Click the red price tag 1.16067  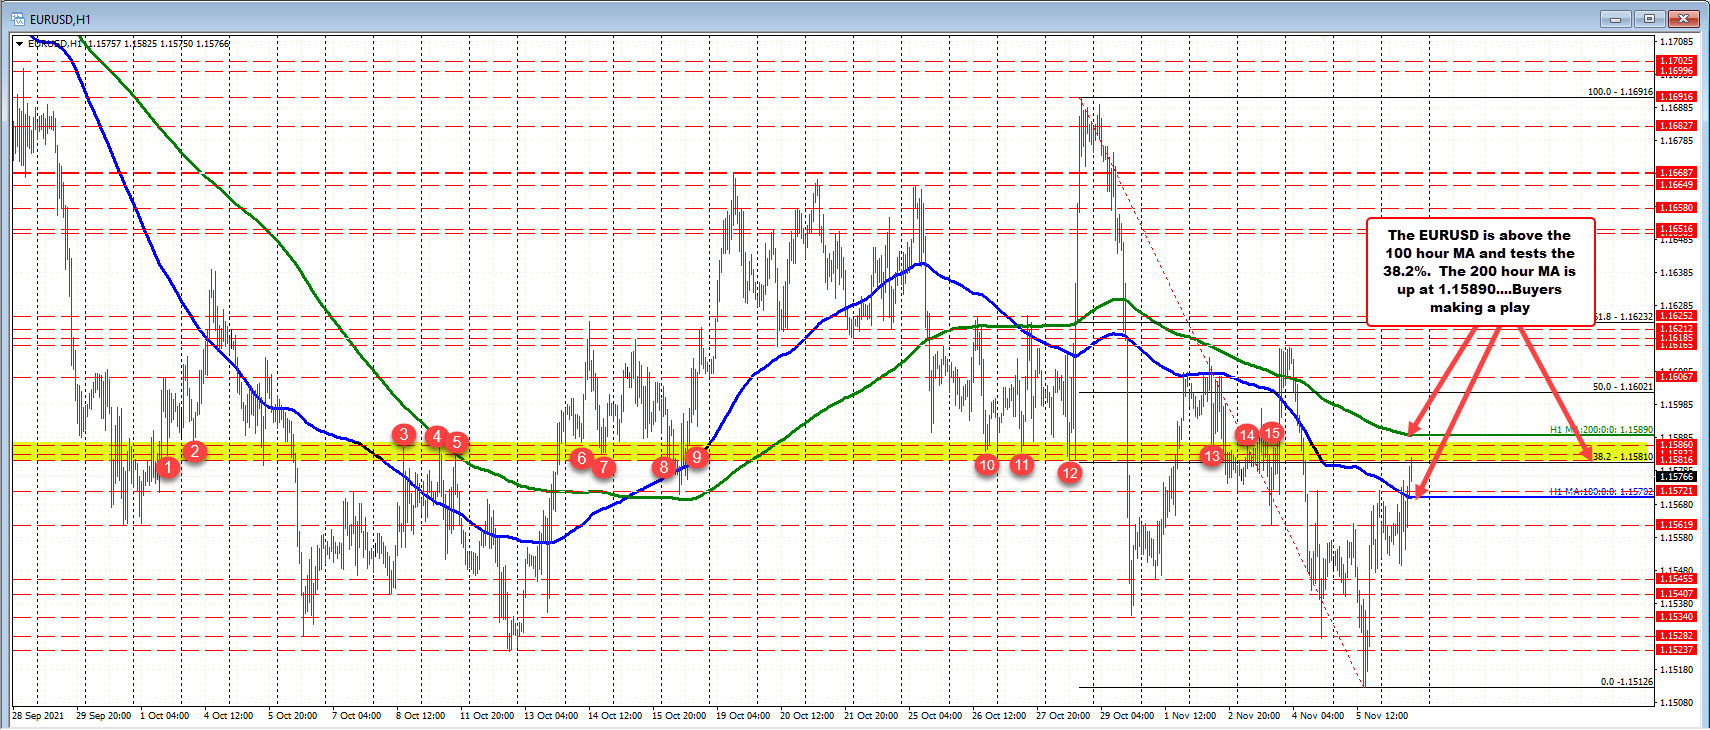click(1677, 377)
